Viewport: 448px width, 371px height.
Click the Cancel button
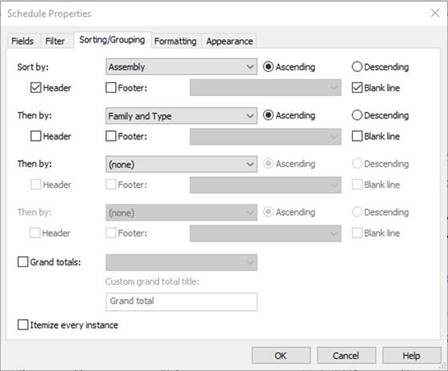tap(346, 356)
